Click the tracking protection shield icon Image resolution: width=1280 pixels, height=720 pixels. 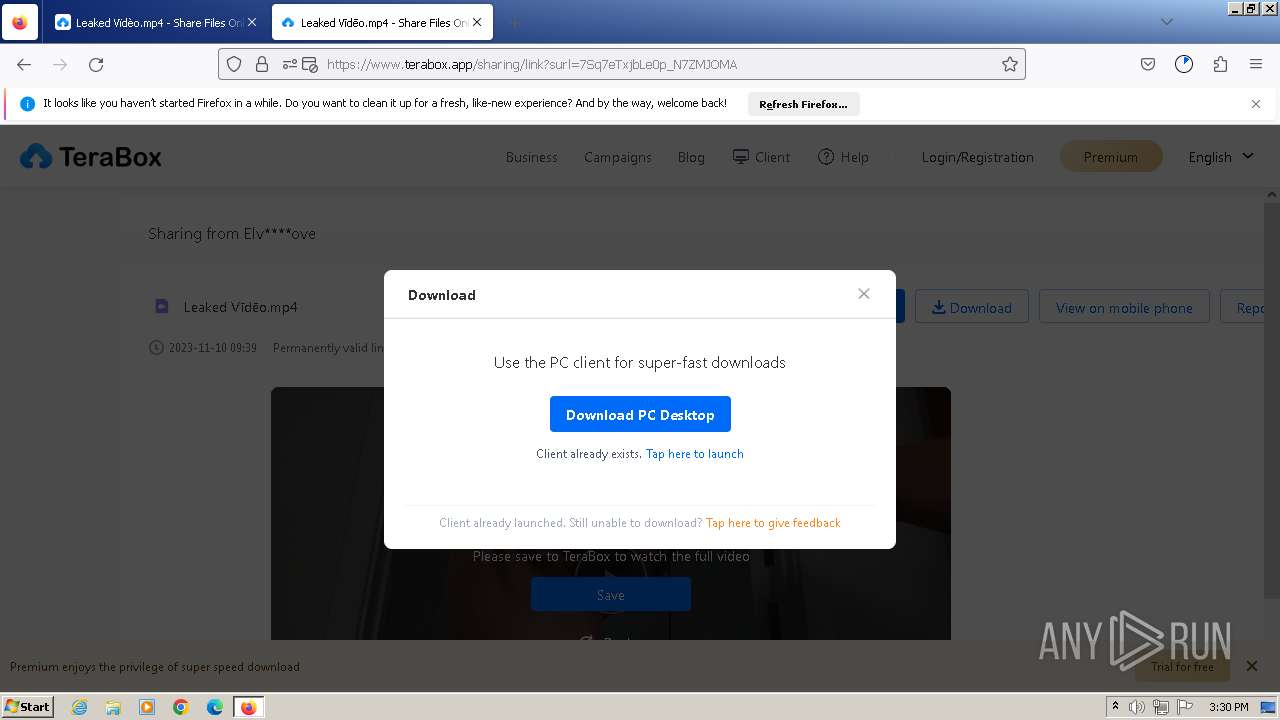(234, 64)
